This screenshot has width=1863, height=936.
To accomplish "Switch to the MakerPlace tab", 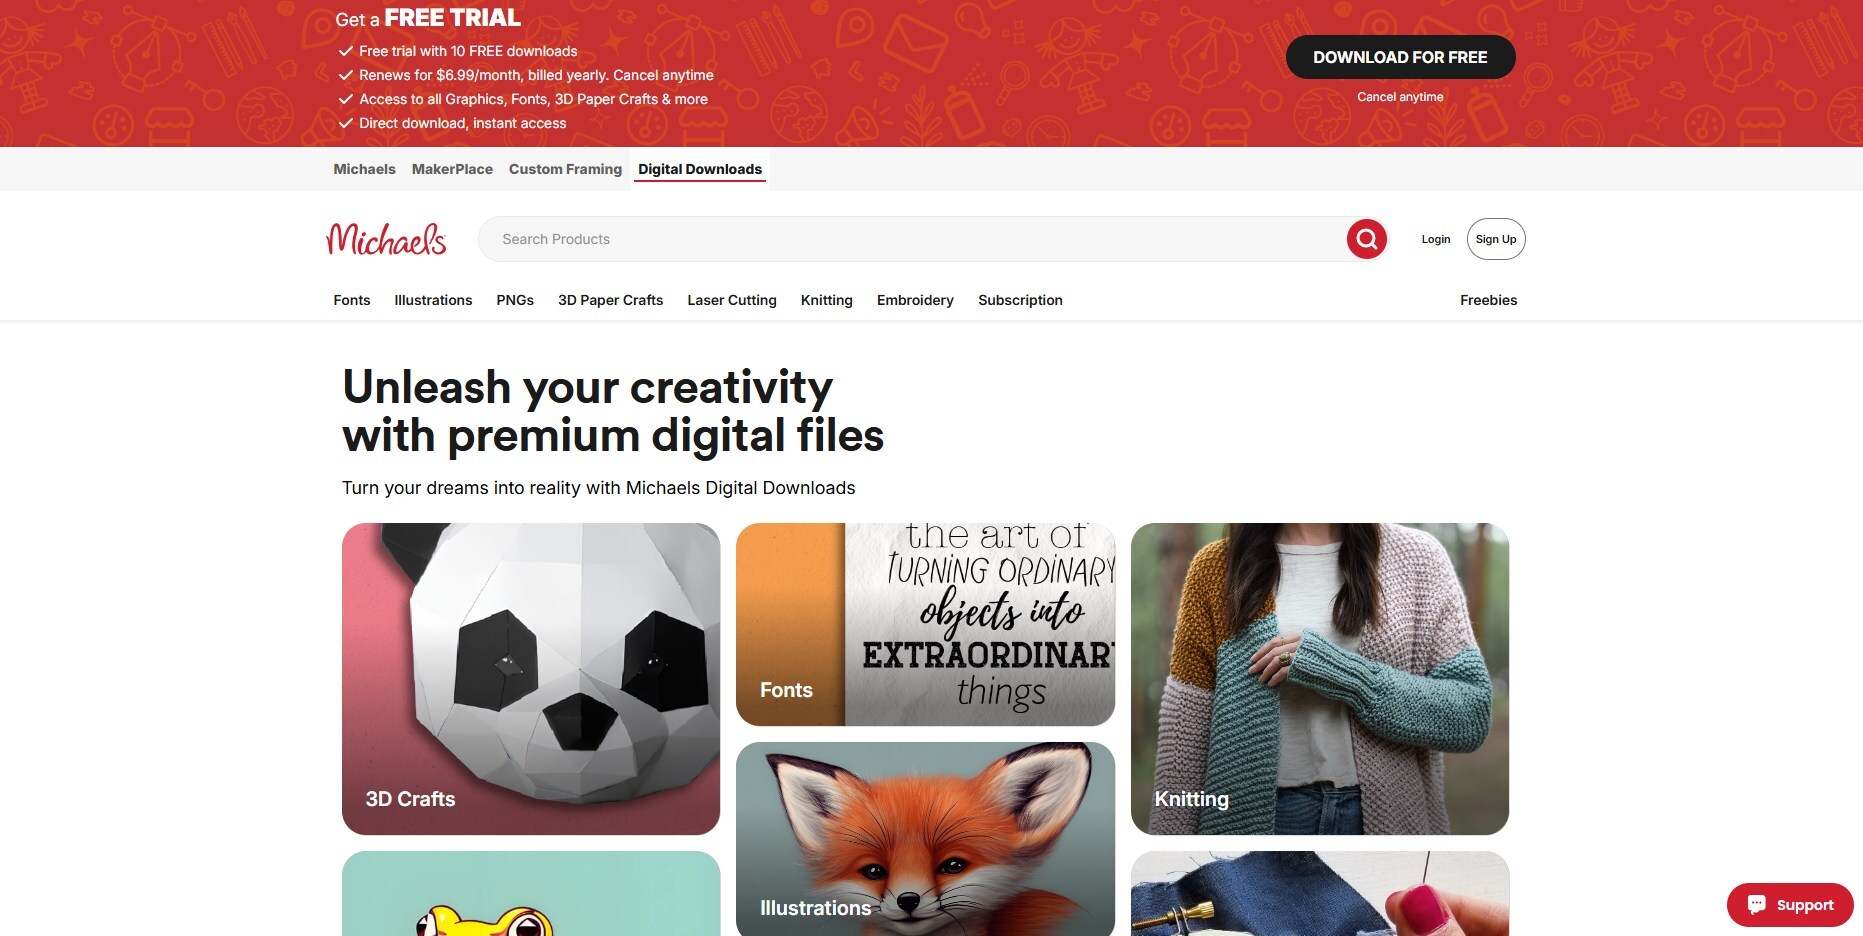I will click(x=452, y=169).
